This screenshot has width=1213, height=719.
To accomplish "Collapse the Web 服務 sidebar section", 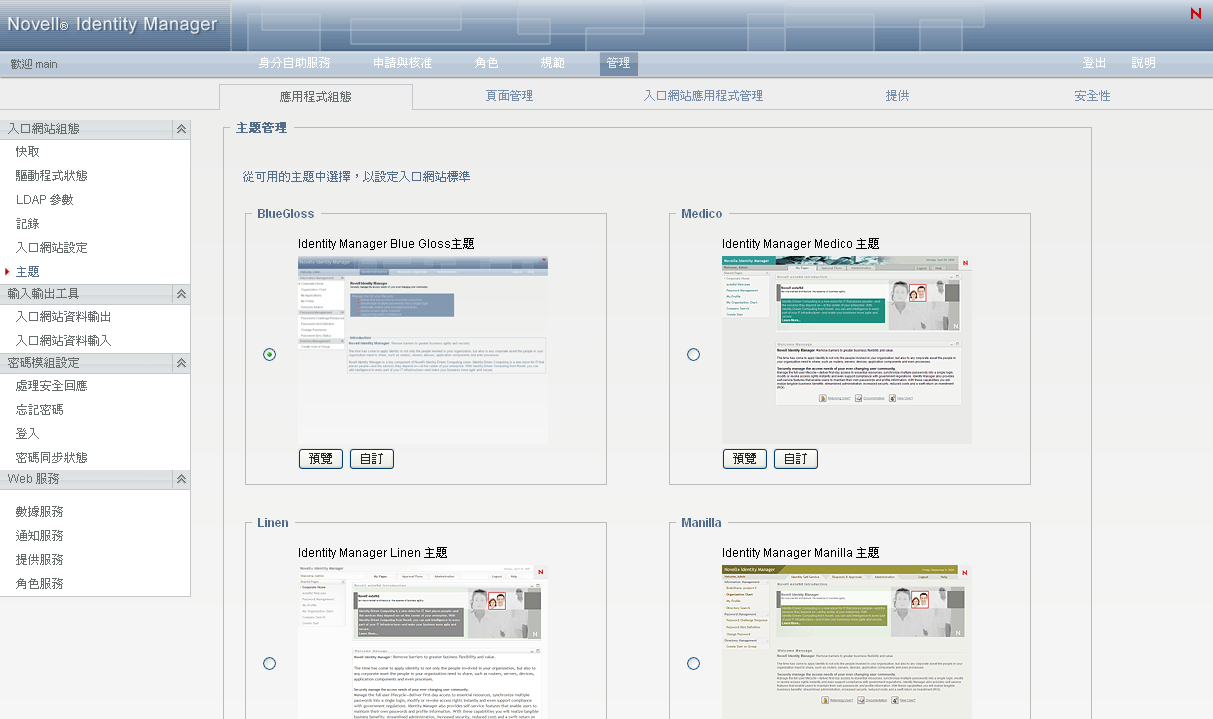I will (x=181, y=479).
